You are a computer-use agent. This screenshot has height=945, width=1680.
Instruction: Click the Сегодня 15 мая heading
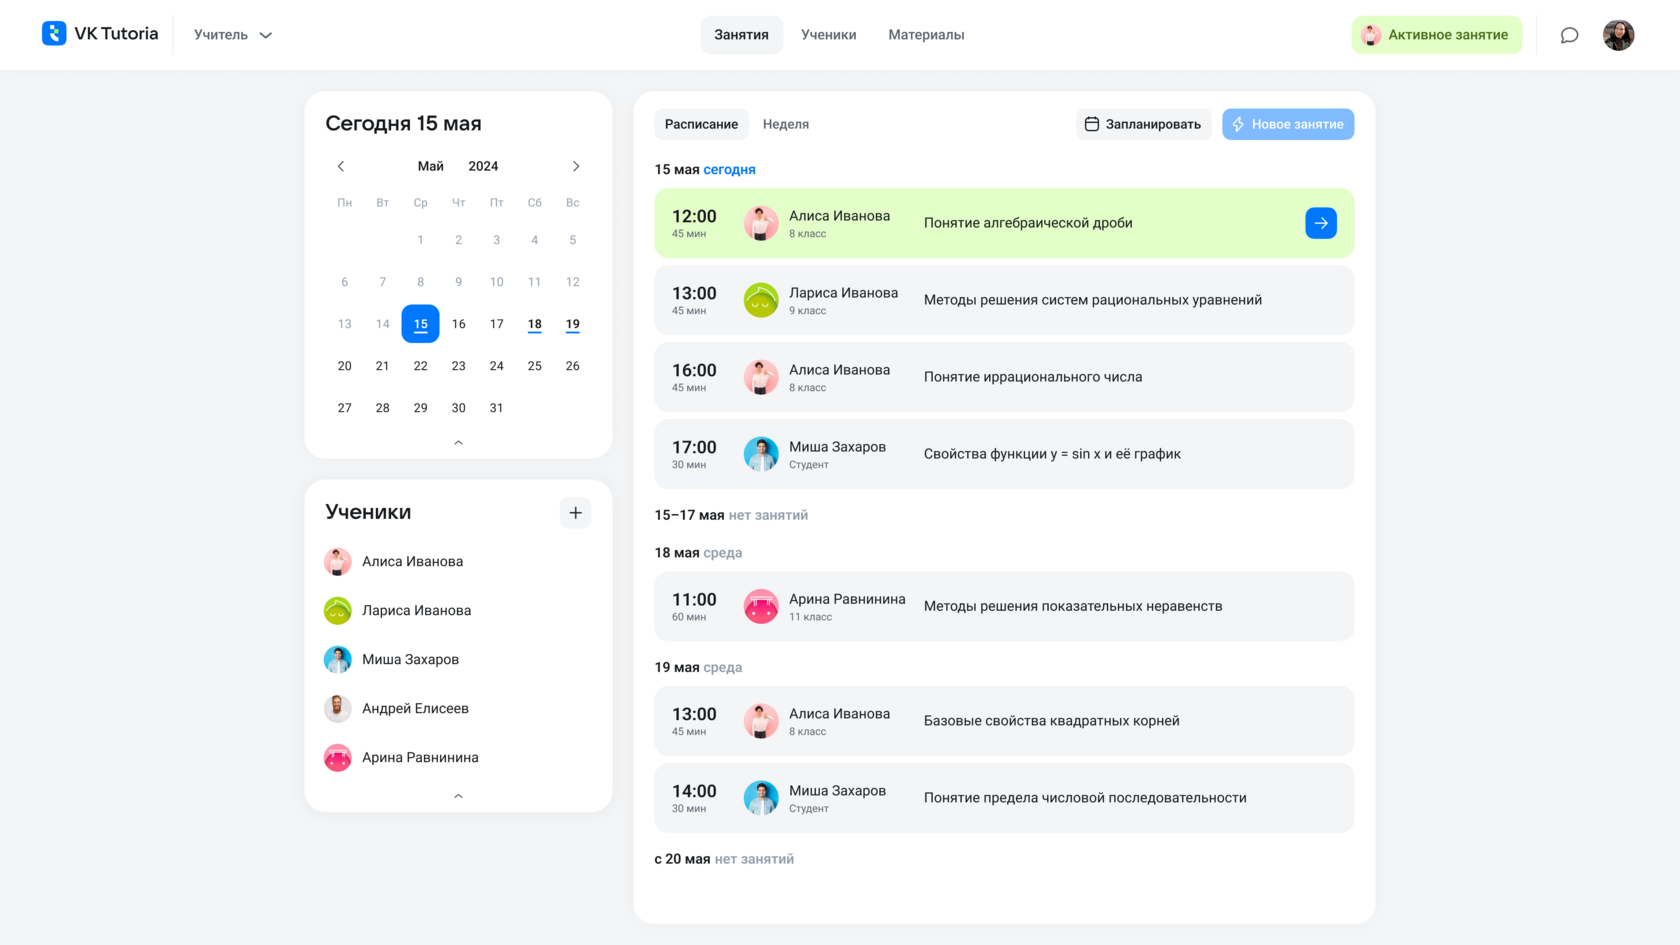pyautogui.click(x=403, y=123)
